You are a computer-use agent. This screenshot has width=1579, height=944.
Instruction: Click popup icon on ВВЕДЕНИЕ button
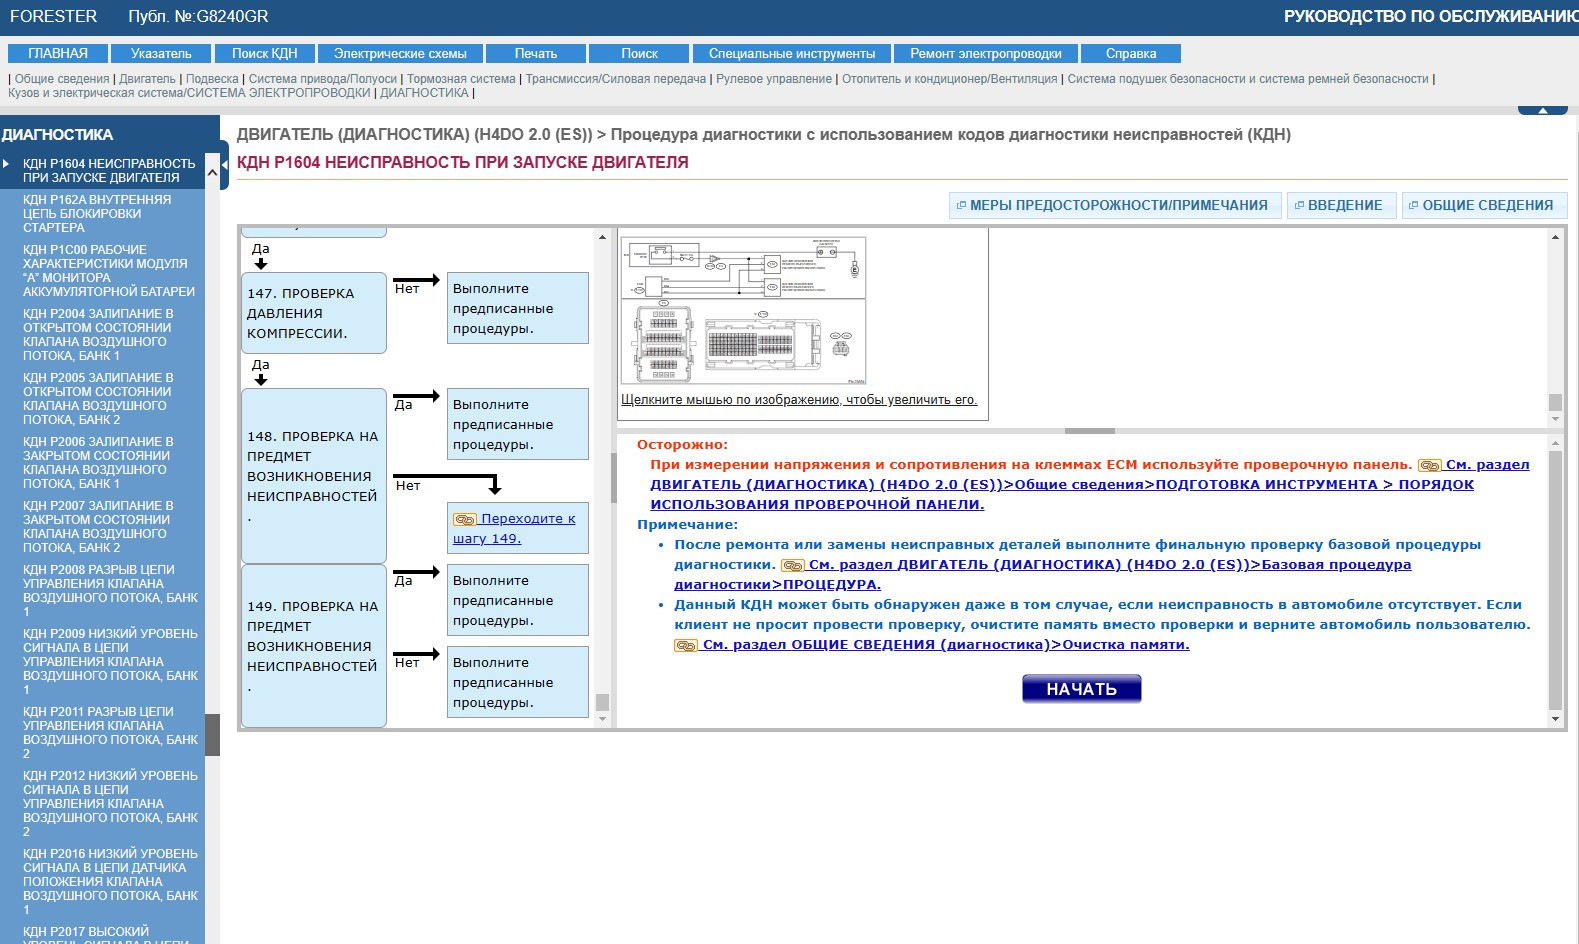point(1299,206)
